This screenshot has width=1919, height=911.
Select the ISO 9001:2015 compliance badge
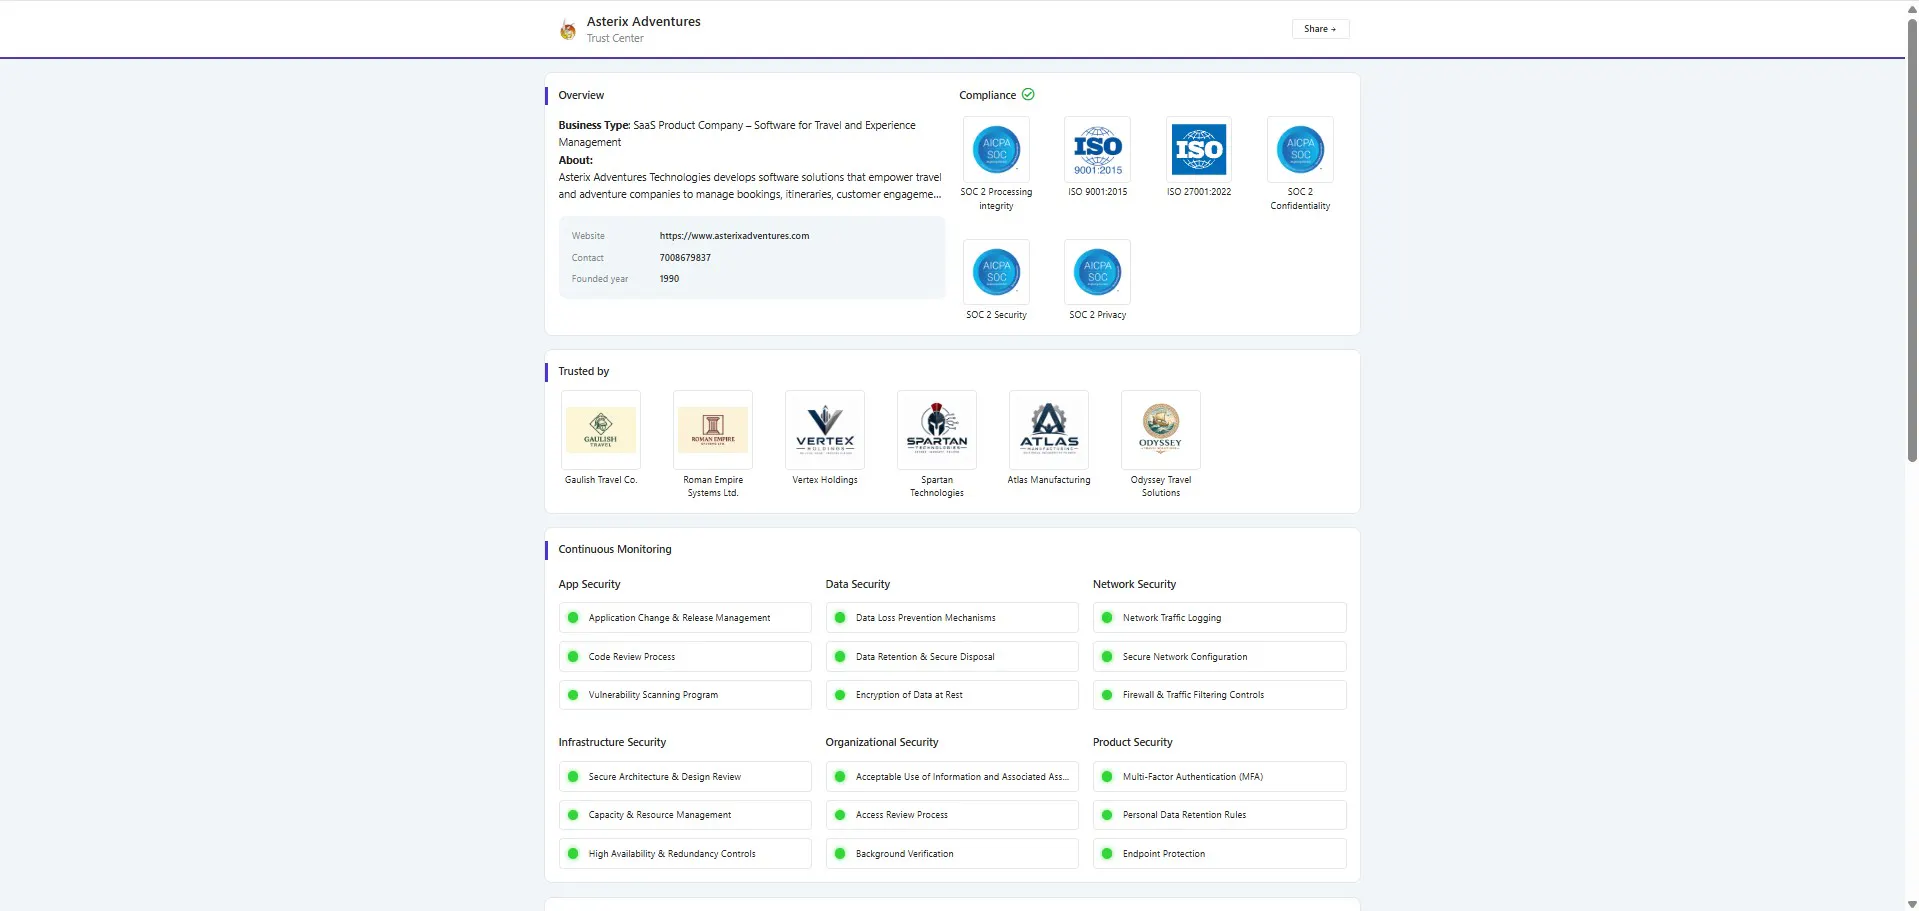[x=1097, y=149]
